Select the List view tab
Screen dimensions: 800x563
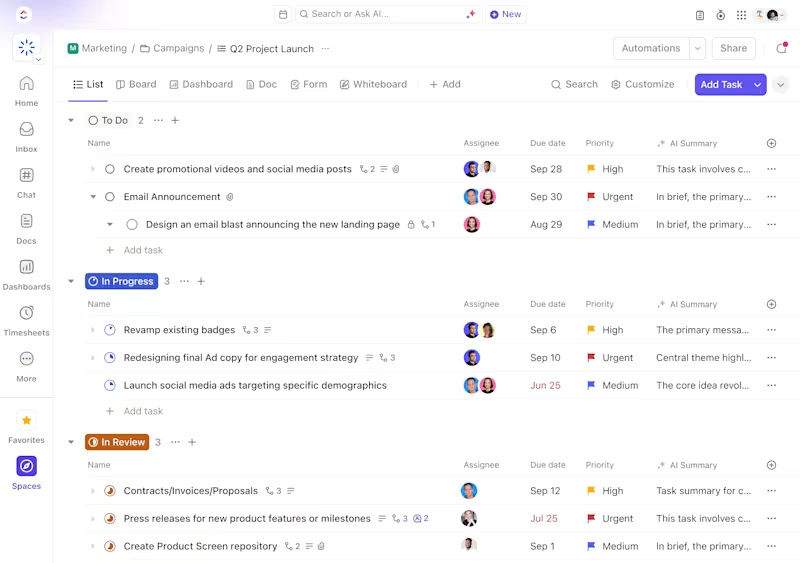(x=88, y=84)
